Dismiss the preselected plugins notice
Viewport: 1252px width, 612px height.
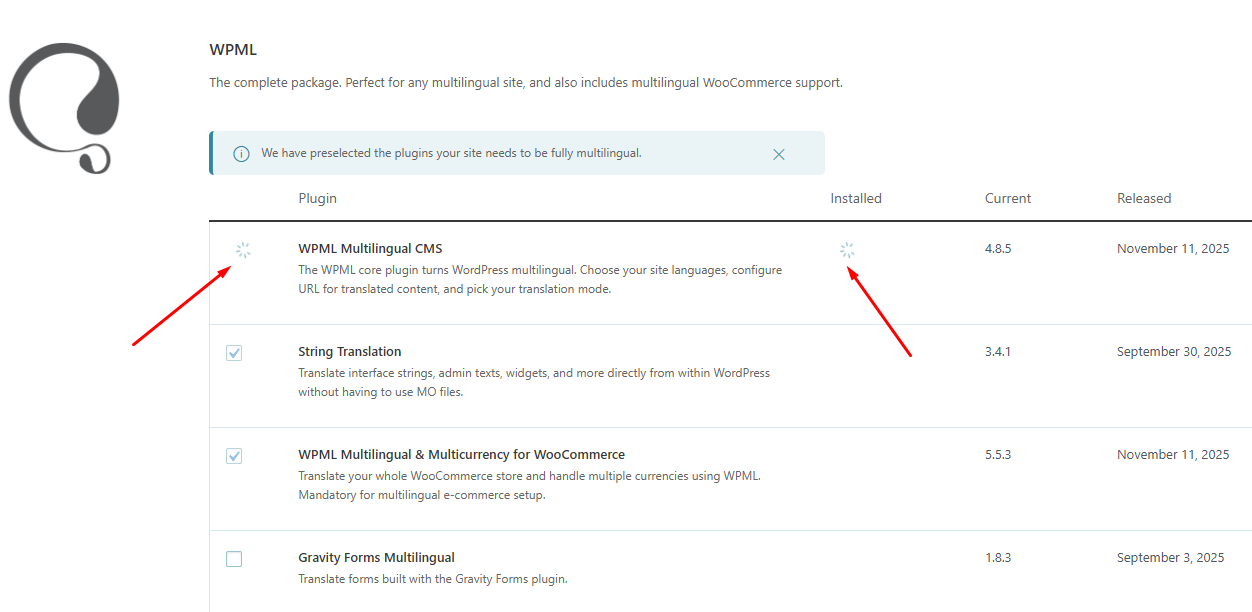point(779,154)
